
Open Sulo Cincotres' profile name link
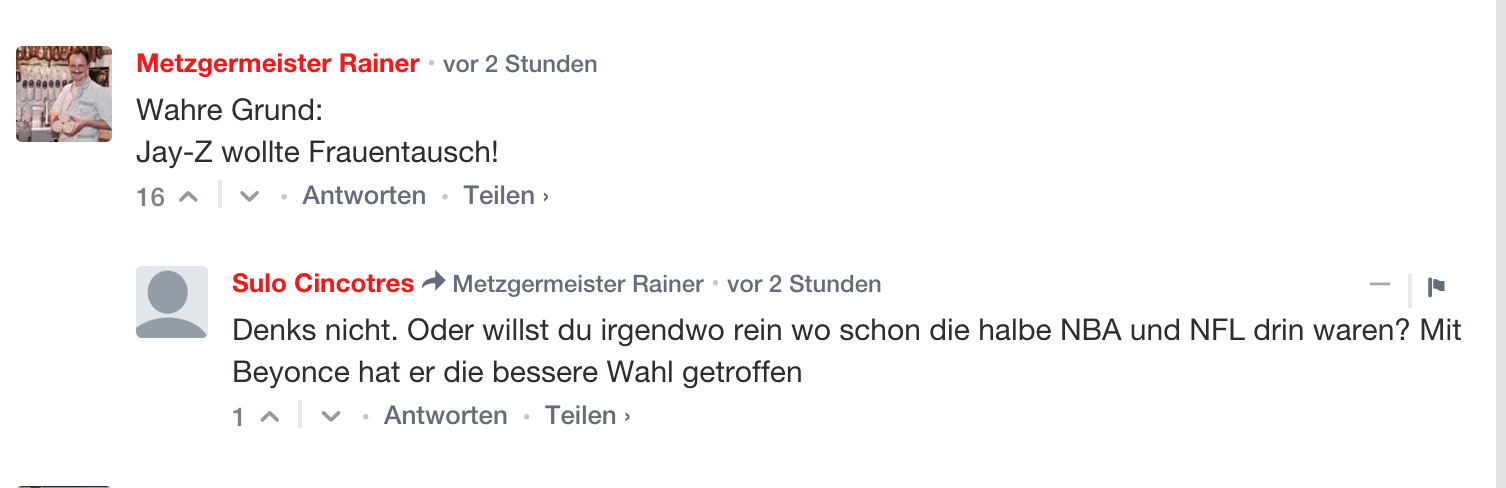coord(323,283)
